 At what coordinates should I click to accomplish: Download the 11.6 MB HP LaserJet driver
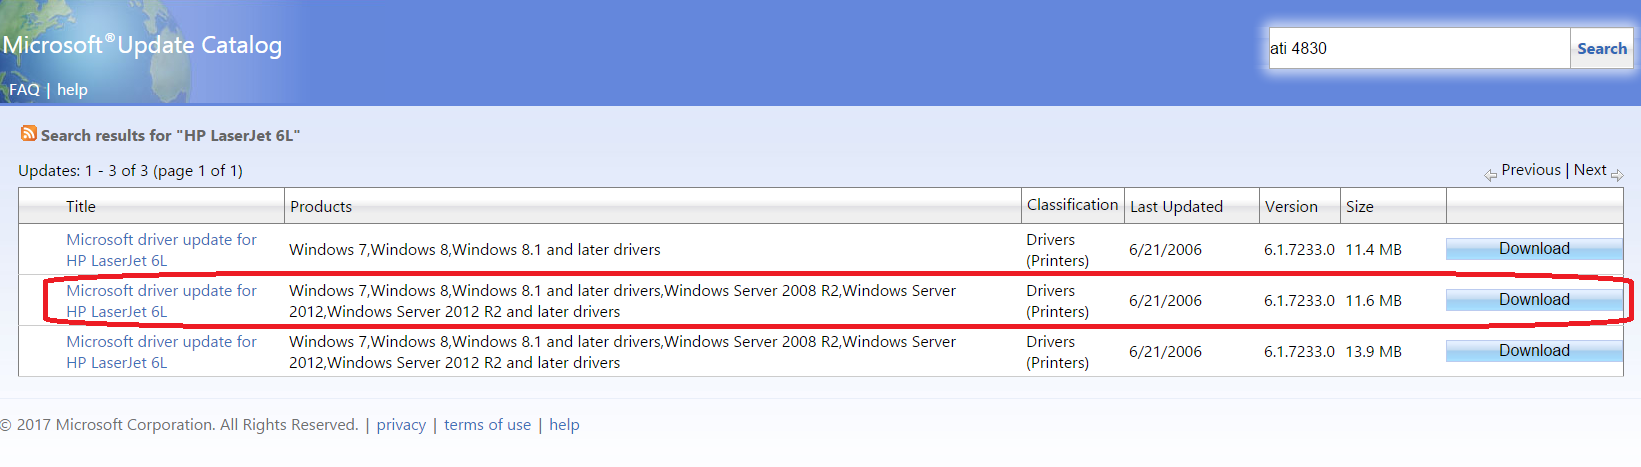coord(1534,300)
